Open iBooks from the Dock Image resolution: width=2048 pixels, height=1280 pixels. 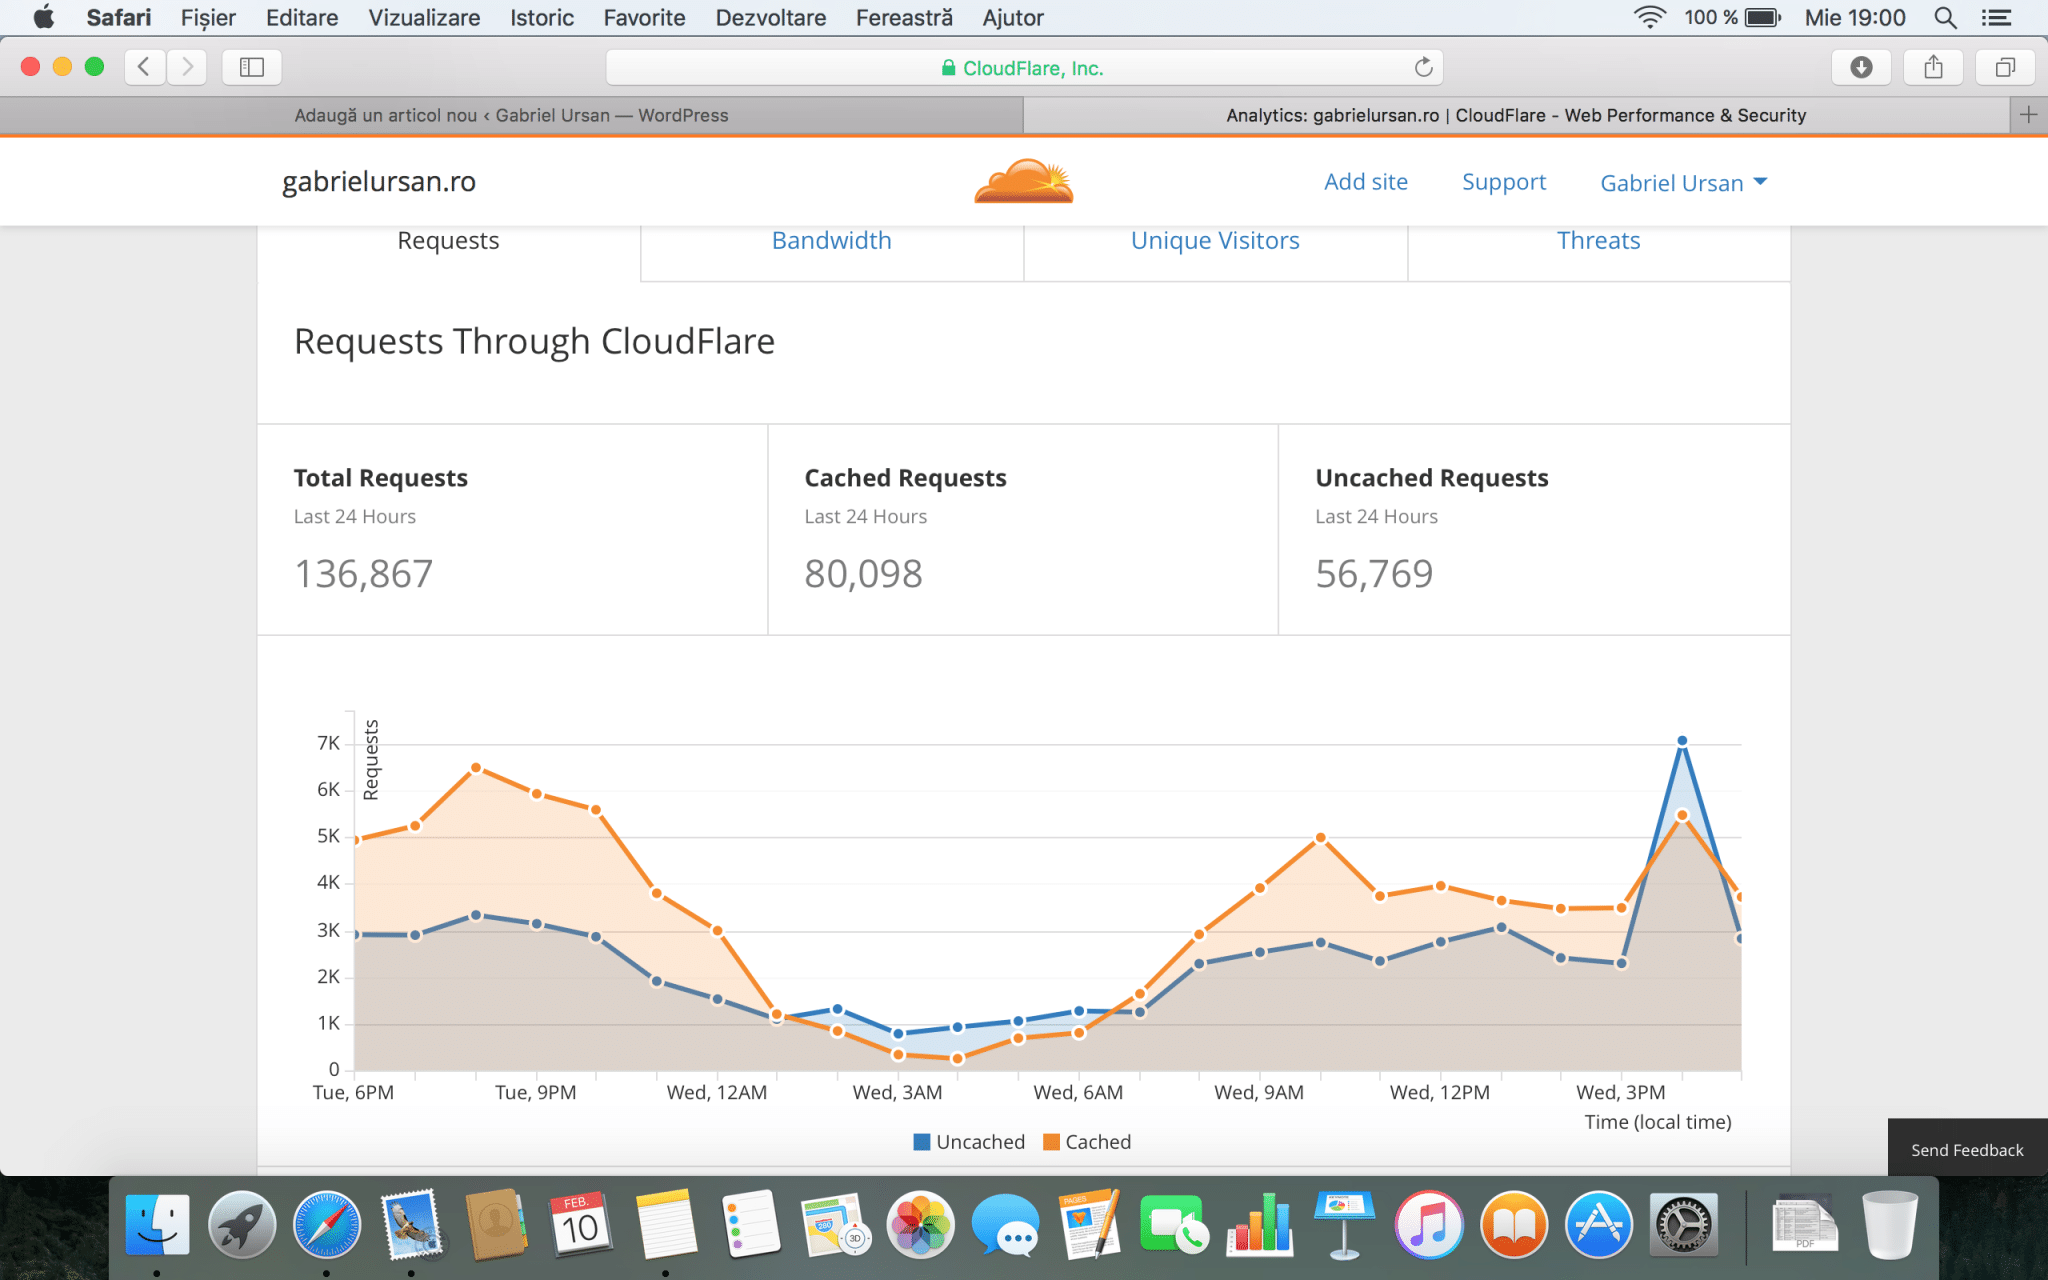(x=1514, y=1225)
